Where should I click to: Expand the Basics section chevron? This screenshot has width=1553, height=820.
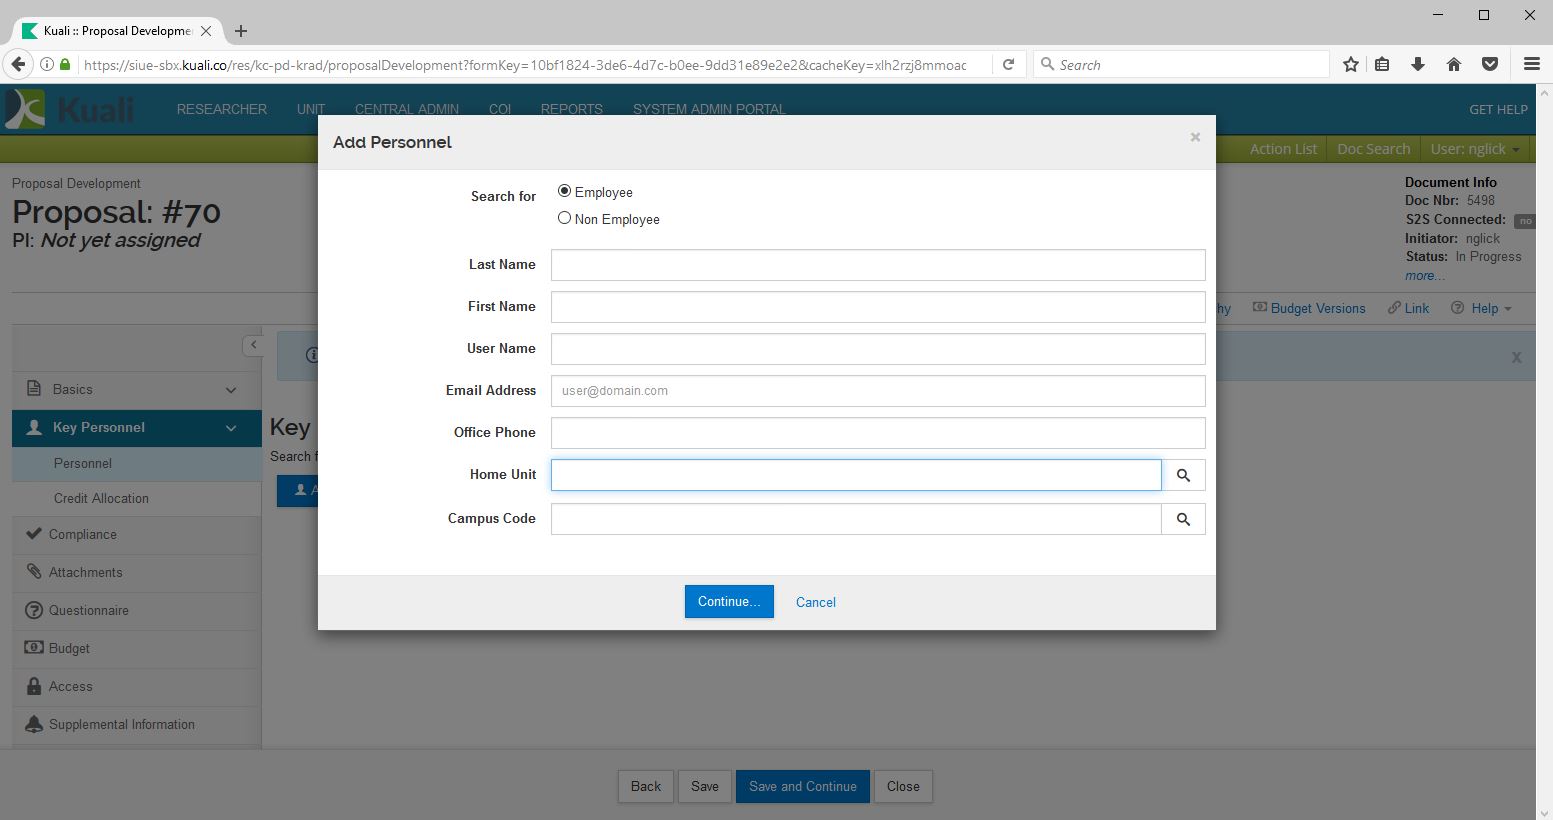[x=231, y=390]
